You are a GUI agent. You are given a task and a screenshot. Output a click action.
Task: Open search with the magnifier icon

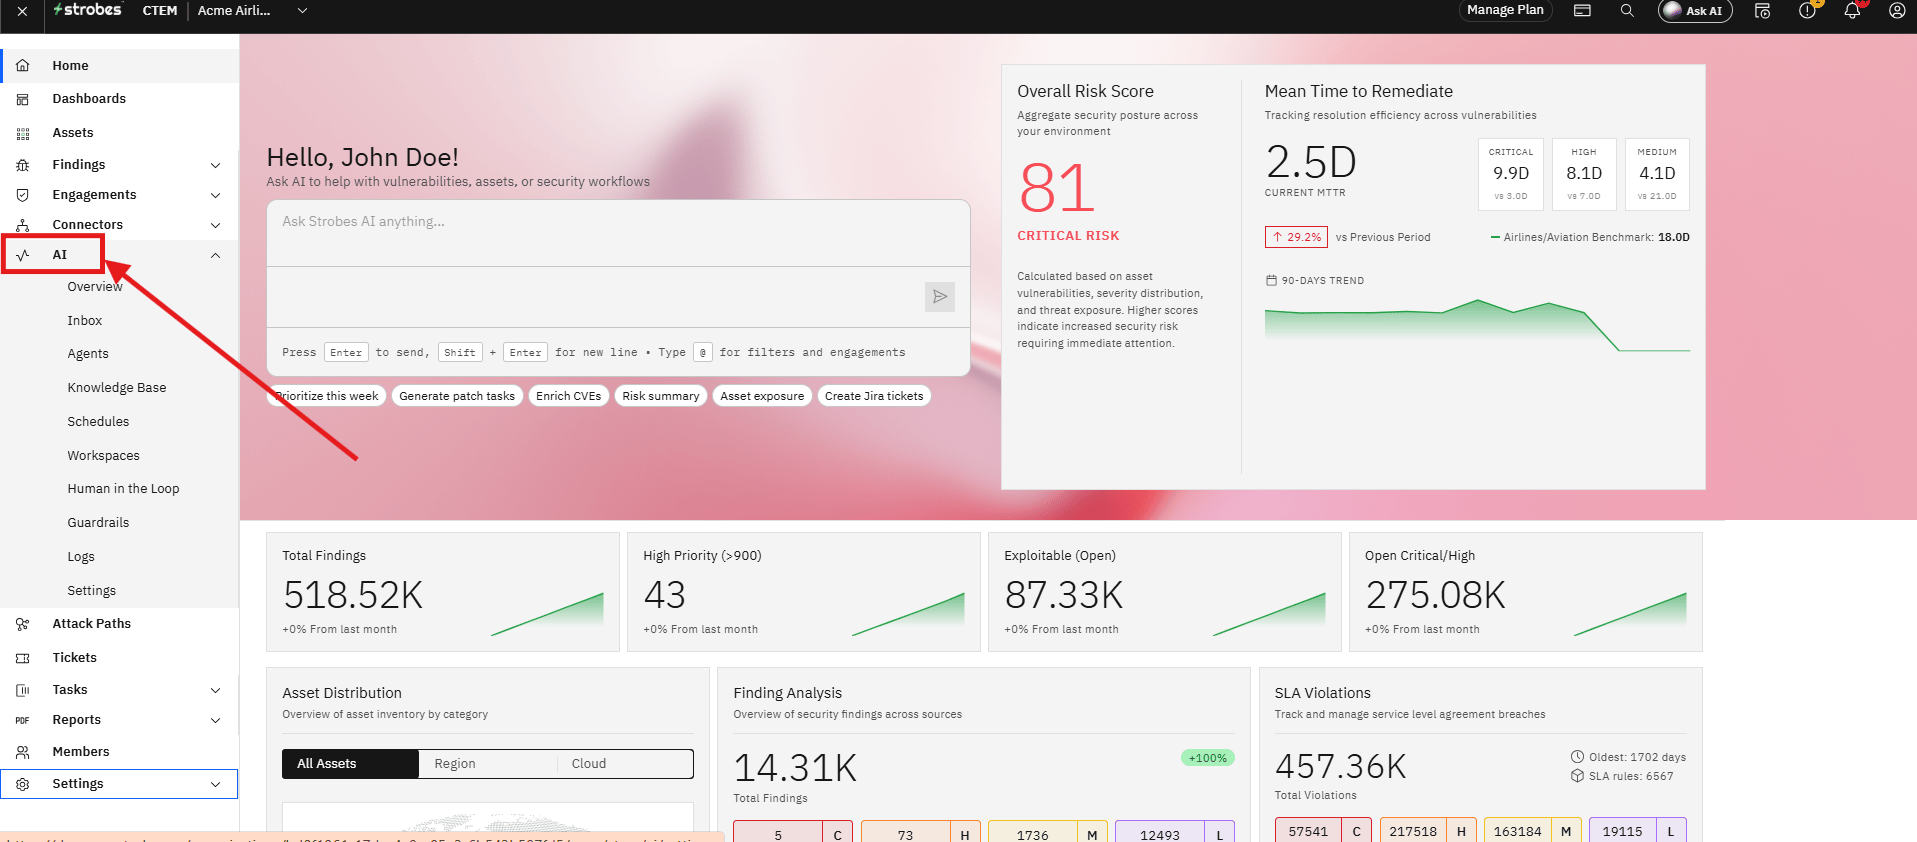[1627, 10]
